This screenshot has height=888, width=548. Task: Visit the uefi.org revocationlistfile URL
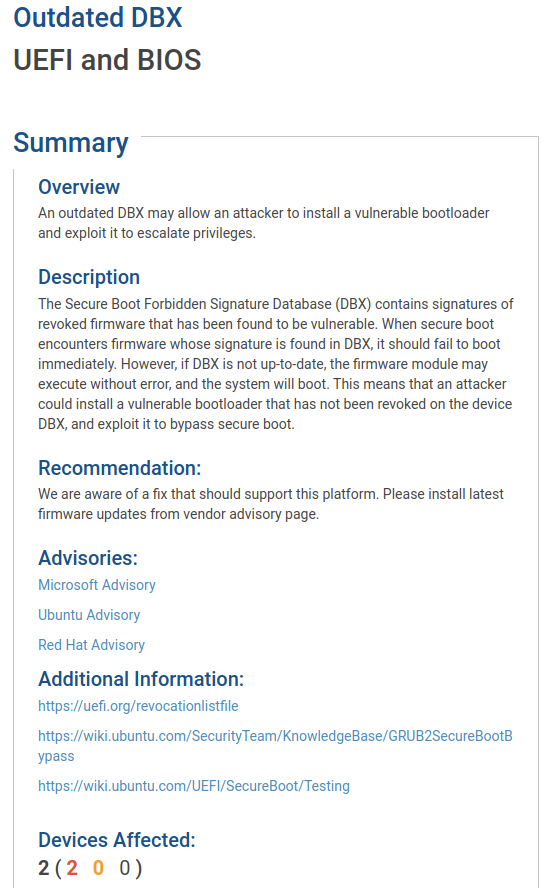[138, 706]
